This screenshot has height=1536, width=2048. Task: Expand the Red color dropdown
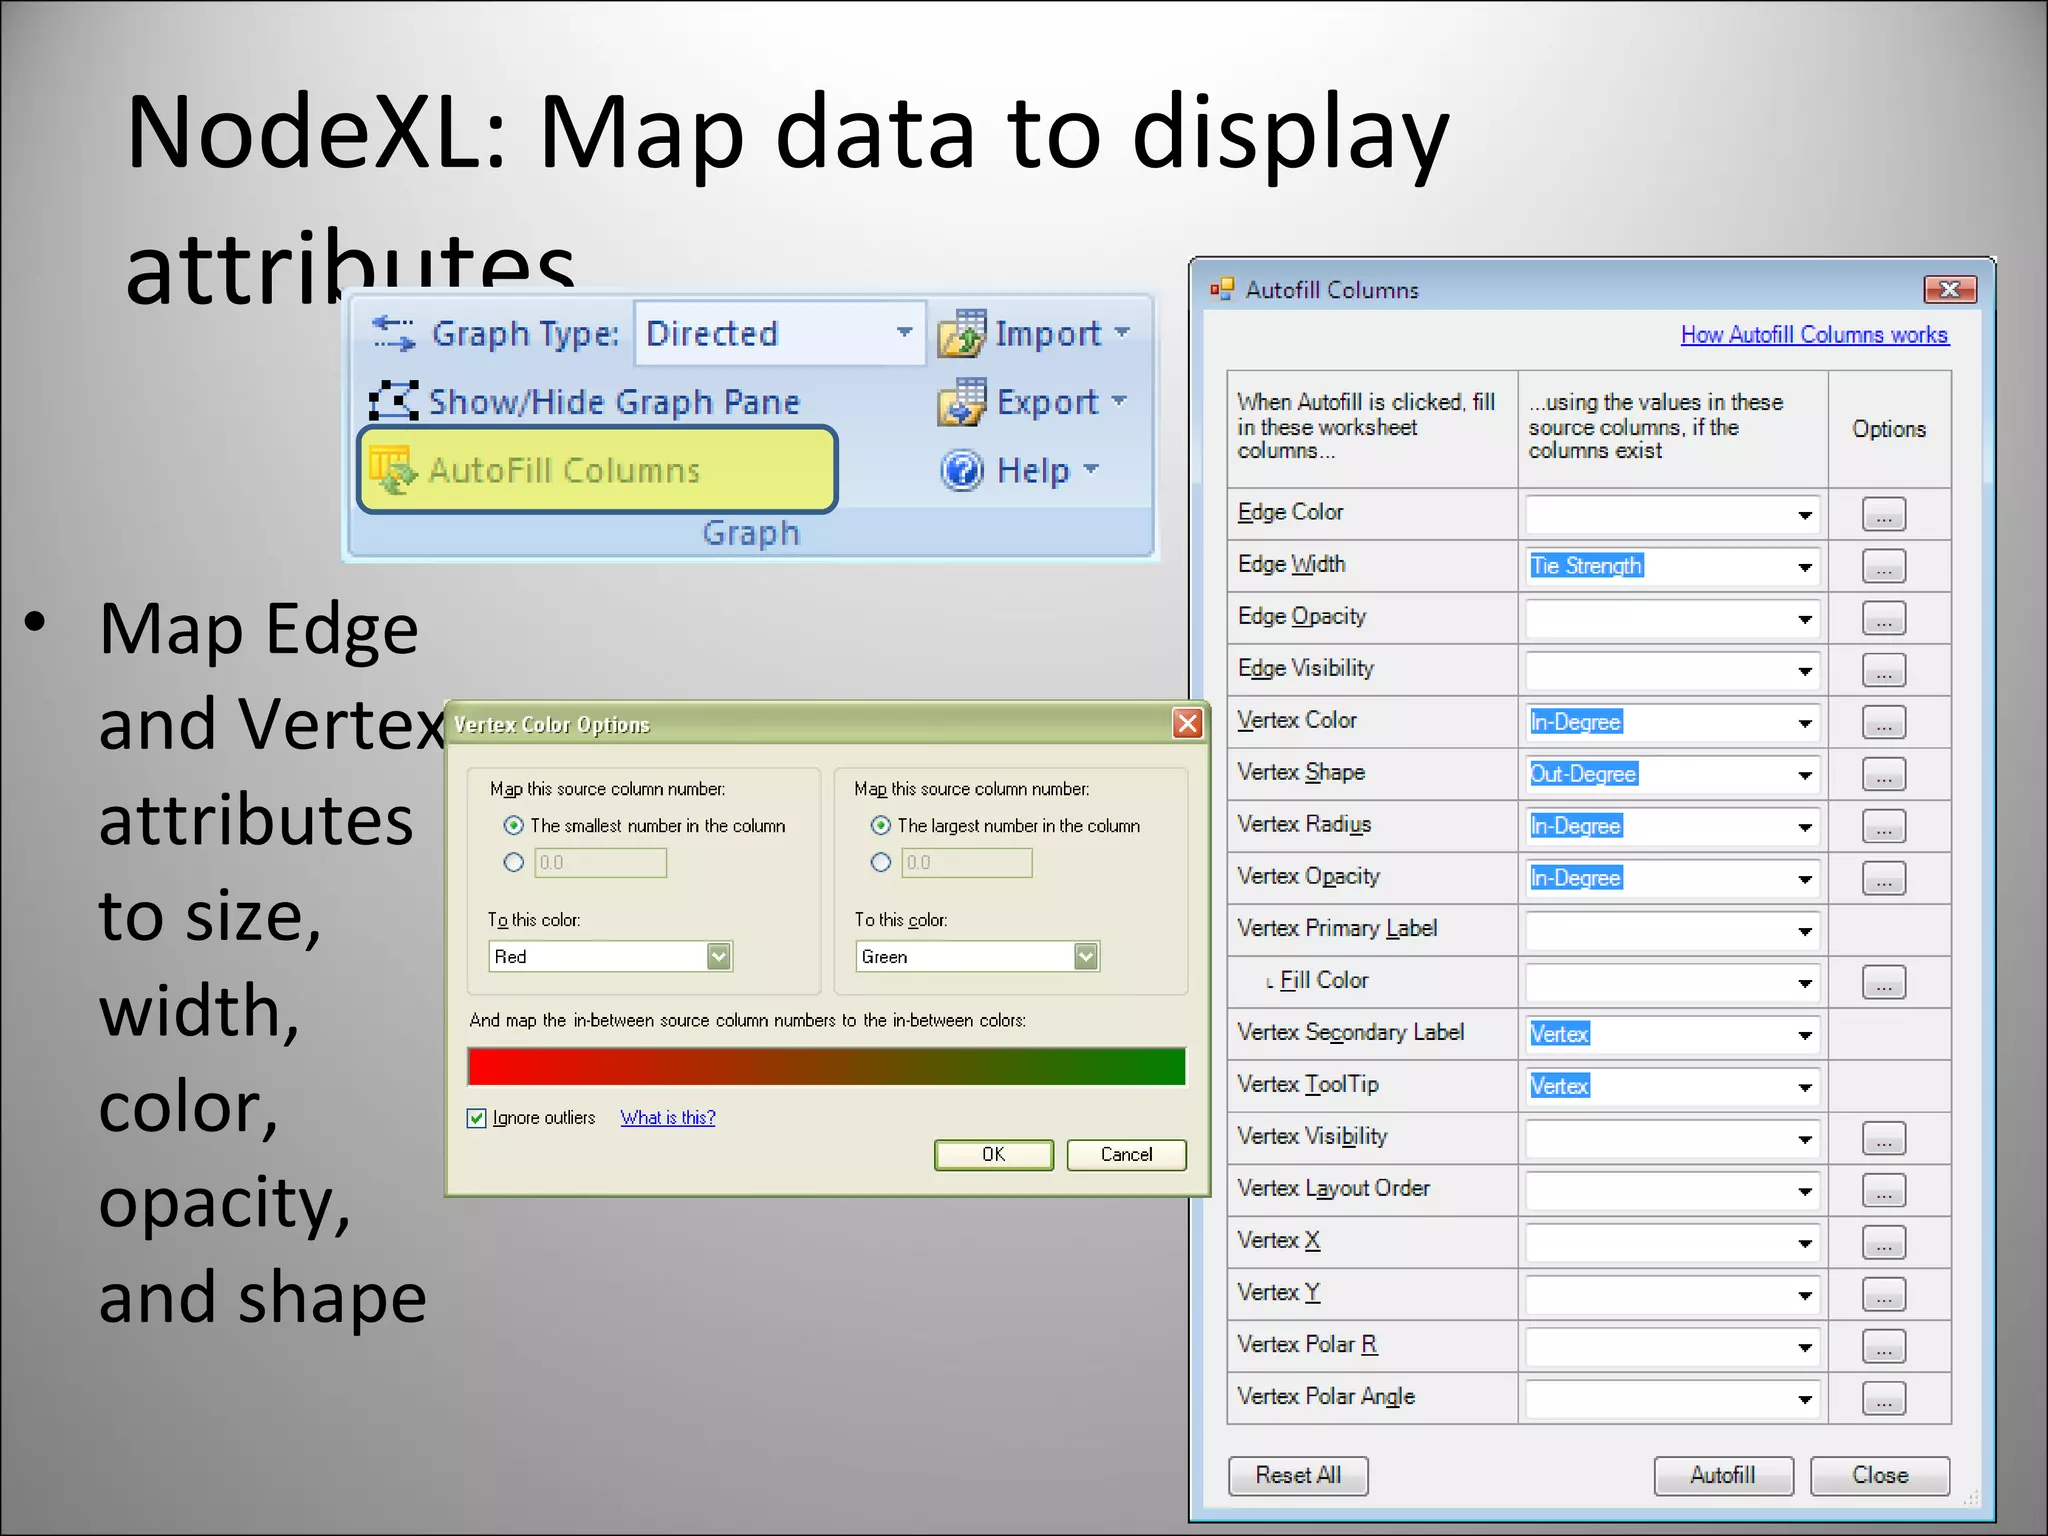[718, 956]
